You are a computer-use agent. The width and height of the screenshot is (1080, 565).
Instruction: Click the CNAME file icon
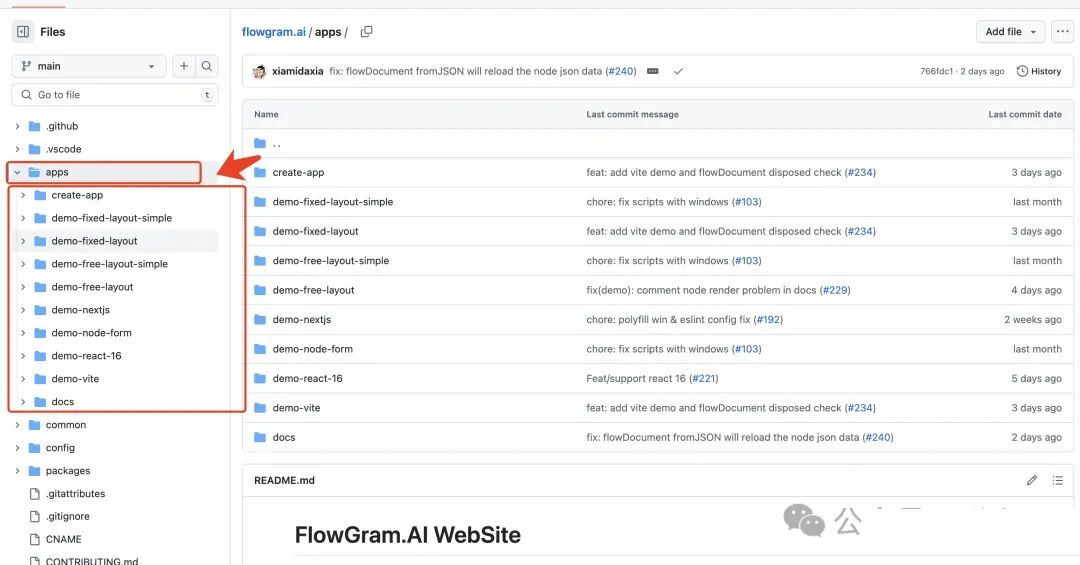coord(34,540)
